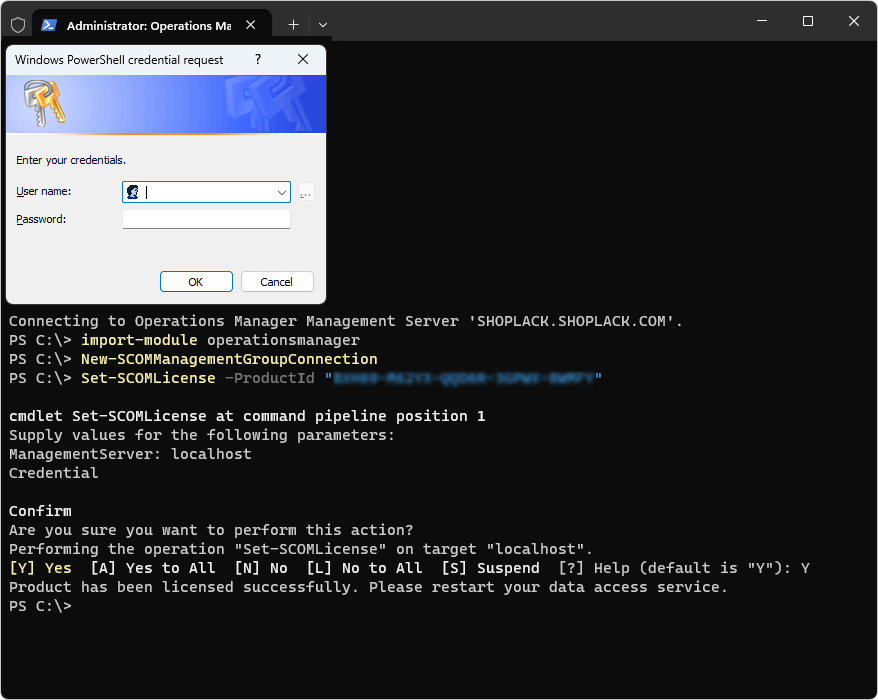
Task: Maximize the terminal window
Action: [x=808, y=21]
